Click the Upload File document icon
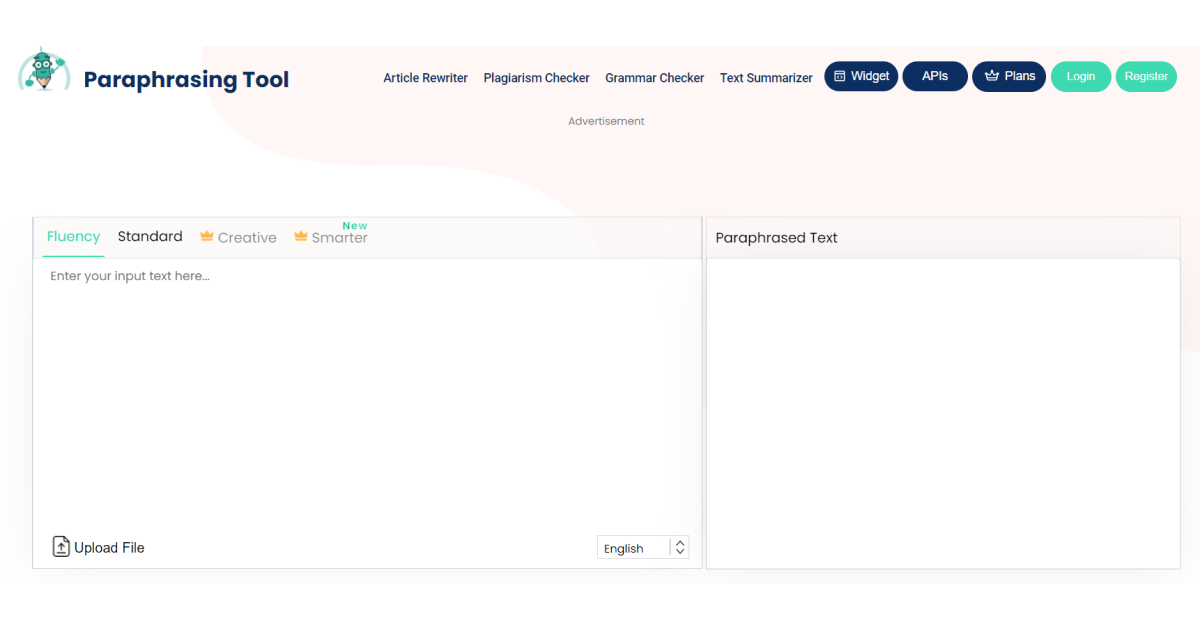 tap(61, 547)
